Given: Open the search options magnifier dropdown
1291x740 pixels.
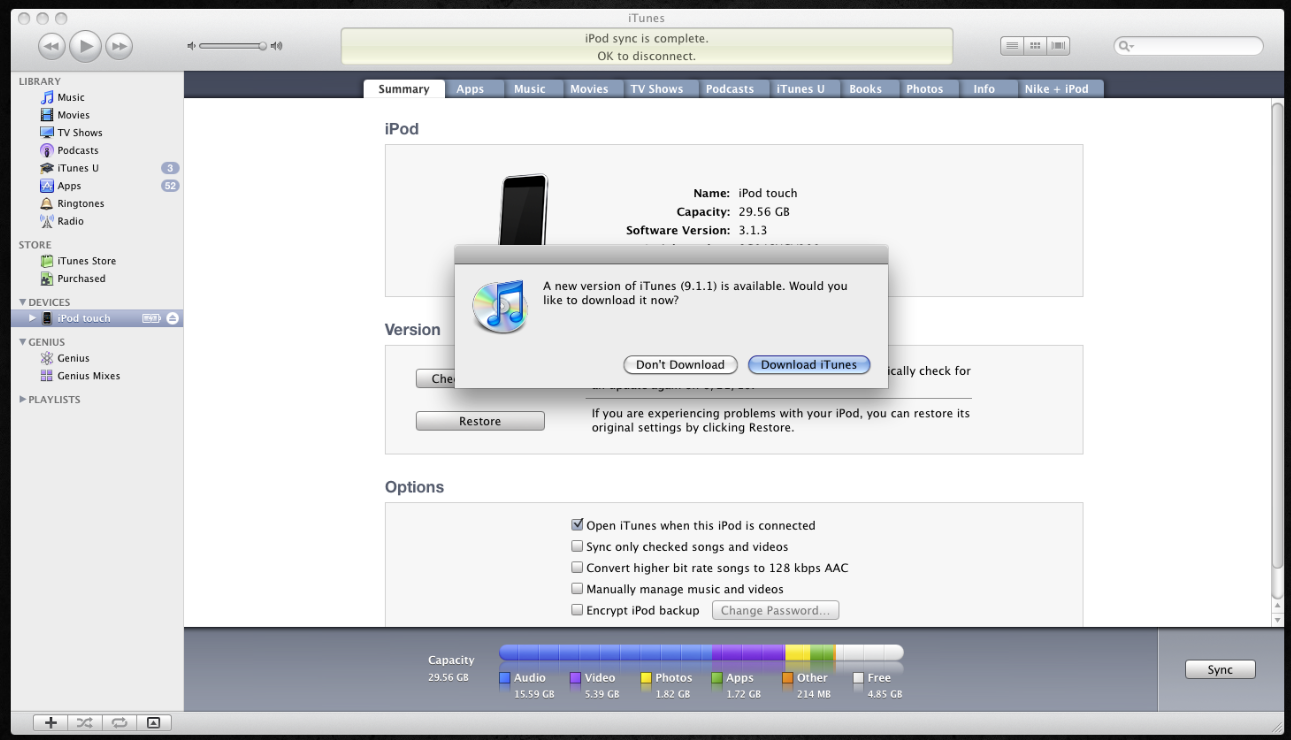Looking at the screenshot, I should pos(1126,46).
